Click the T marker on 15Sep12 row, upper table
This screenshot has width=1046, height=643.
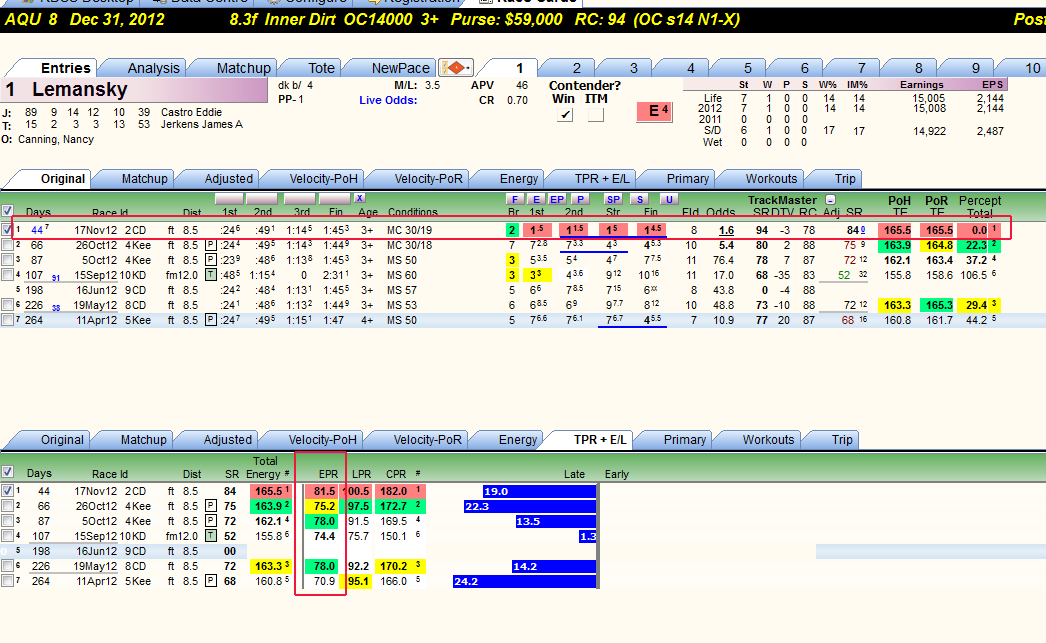coord(211,275)
